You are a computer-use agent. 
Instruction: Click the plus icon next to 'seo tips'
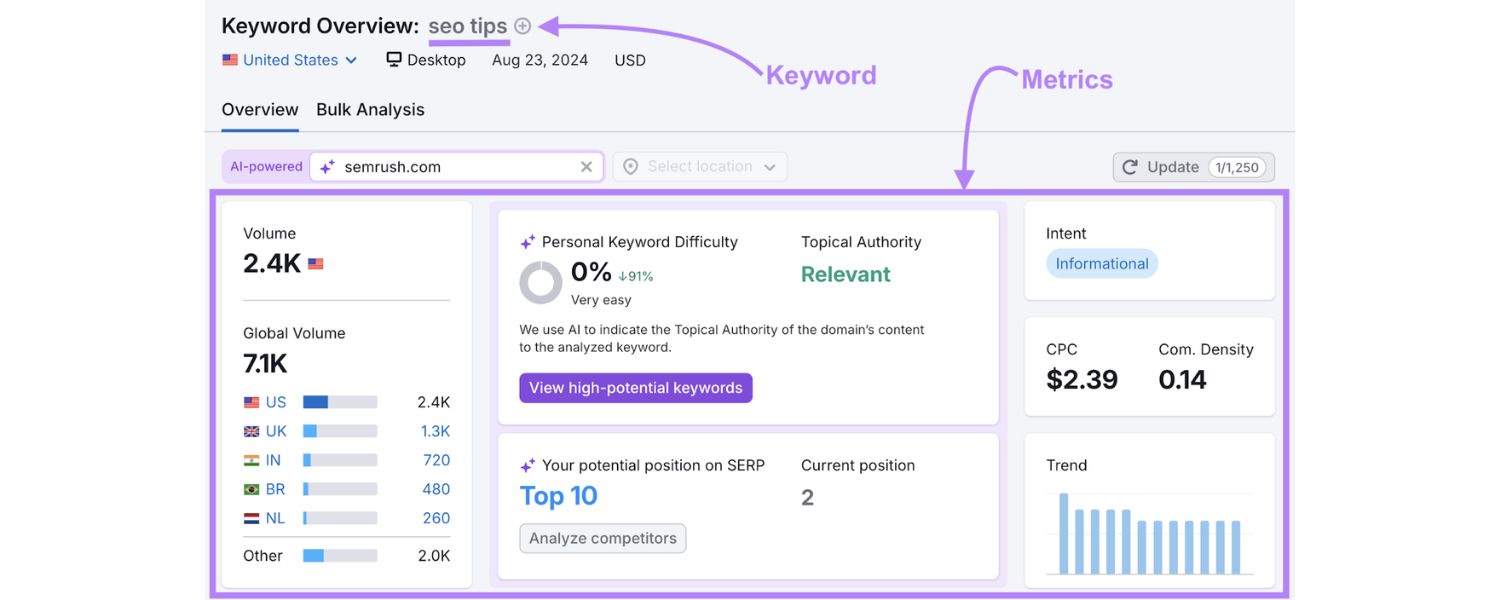tap(522, 26)
